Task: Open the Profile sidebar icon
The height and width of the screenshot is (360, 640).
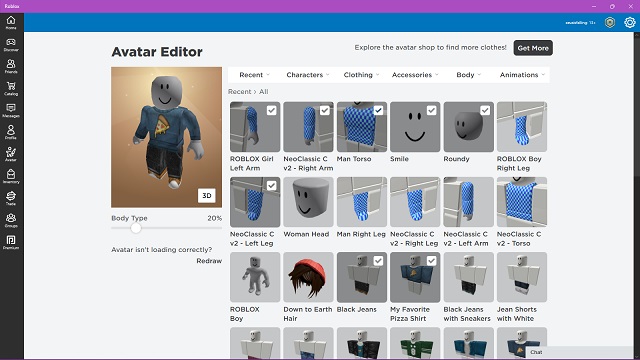Action: [x=11, y=133]
